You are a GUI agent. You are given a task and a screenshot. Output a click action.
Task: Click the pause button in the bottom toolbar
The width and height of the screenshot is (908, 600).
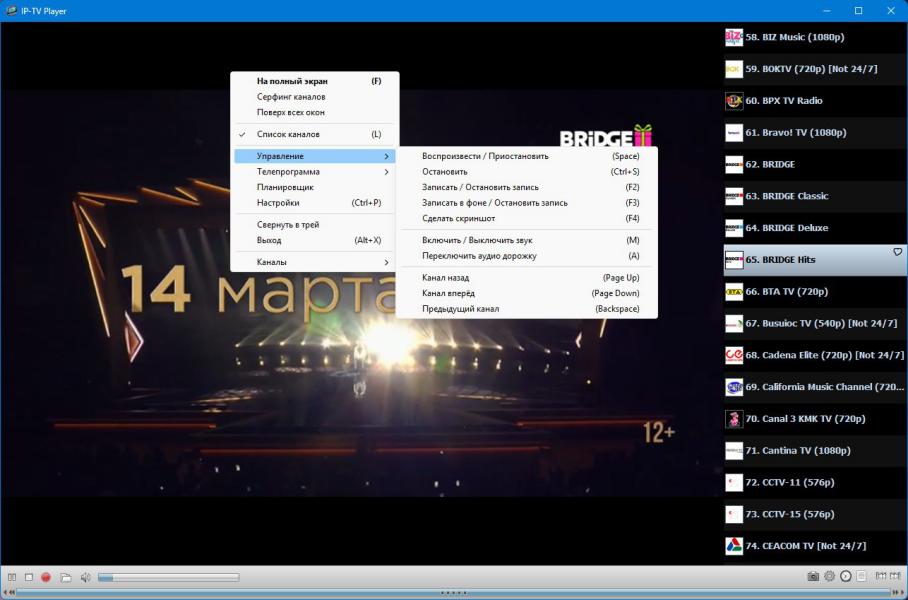coord(12,577)
